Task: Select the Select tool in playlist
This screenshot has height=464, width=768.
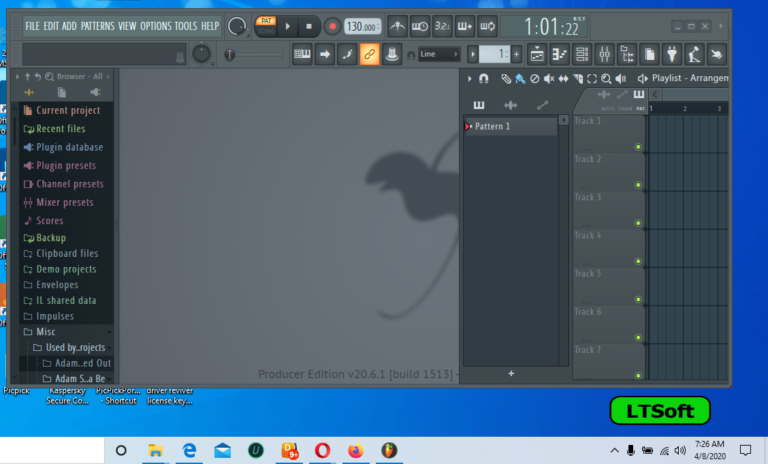Action: 592,78
